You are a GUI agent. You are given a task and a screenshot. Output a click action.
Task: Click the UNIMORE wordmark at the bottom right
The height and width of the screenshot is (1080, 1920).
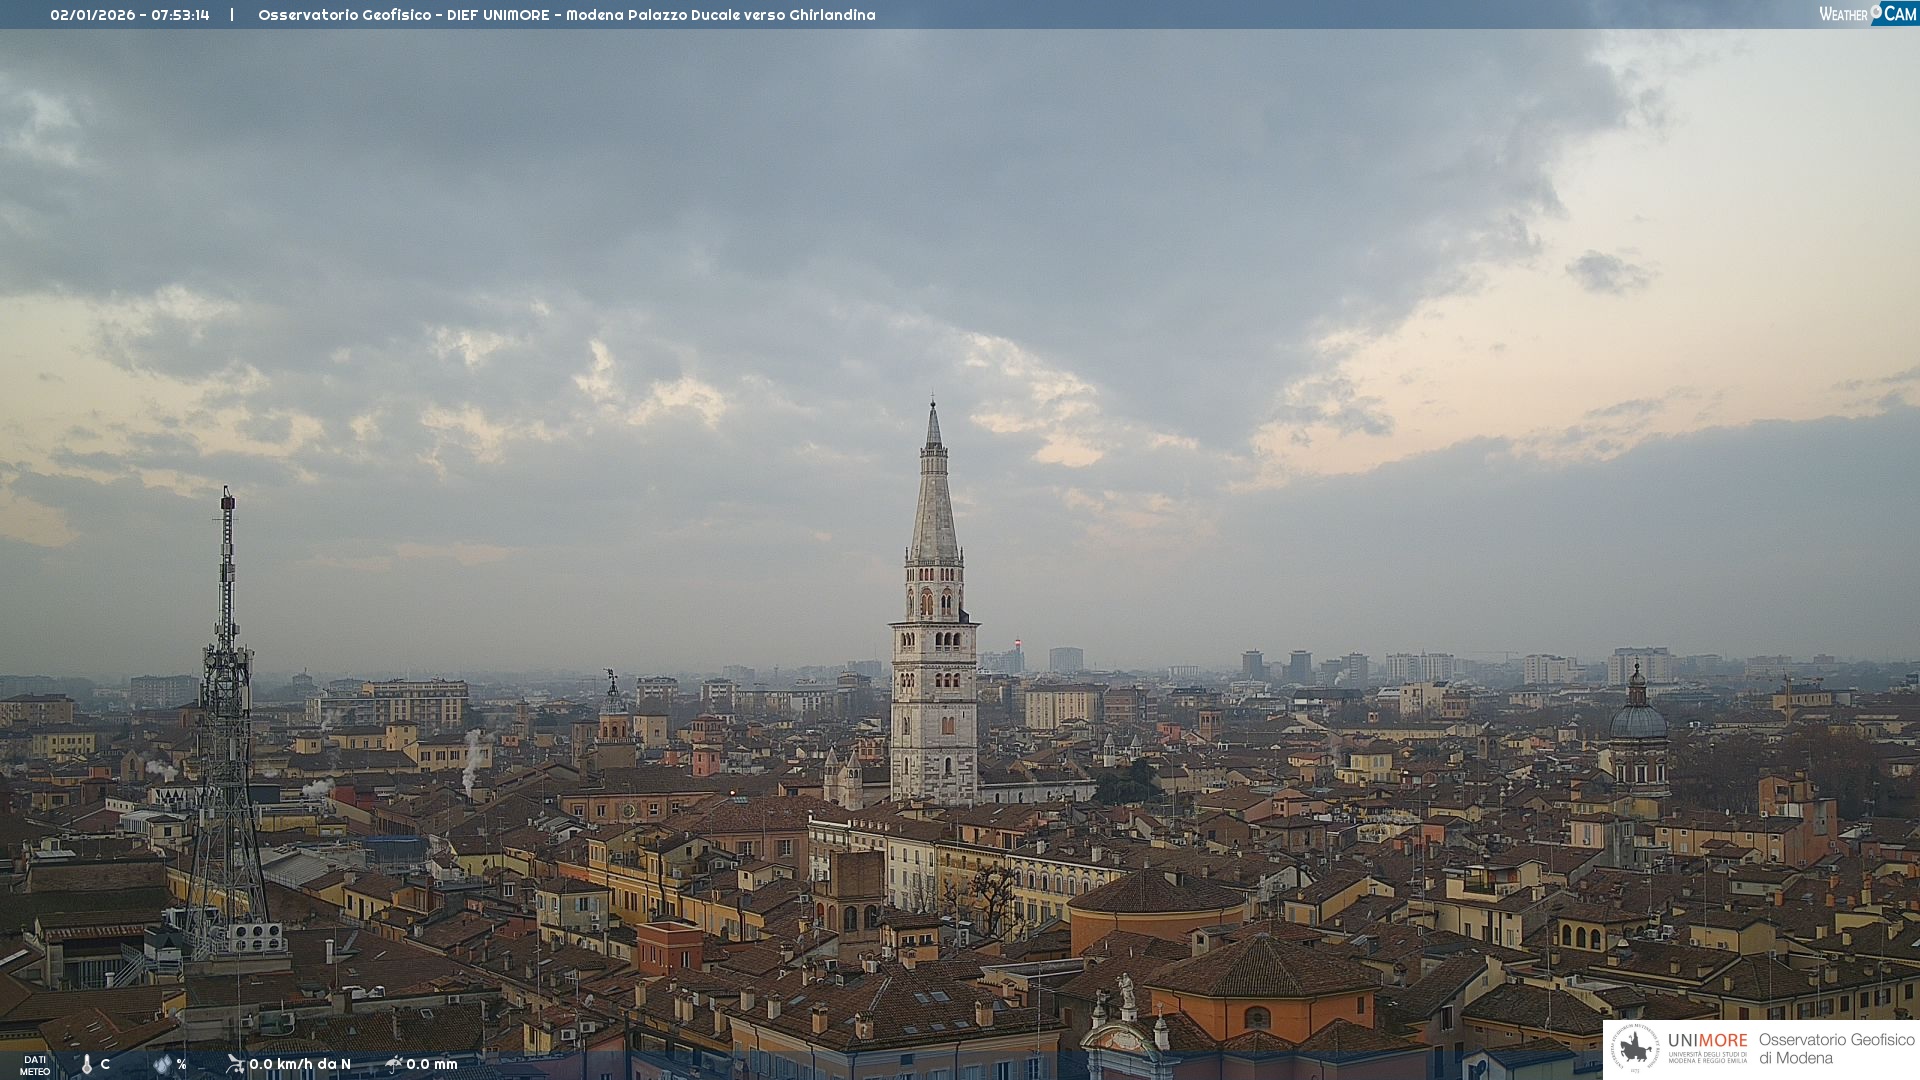pyautogui.click(x=1708, y=1041)
